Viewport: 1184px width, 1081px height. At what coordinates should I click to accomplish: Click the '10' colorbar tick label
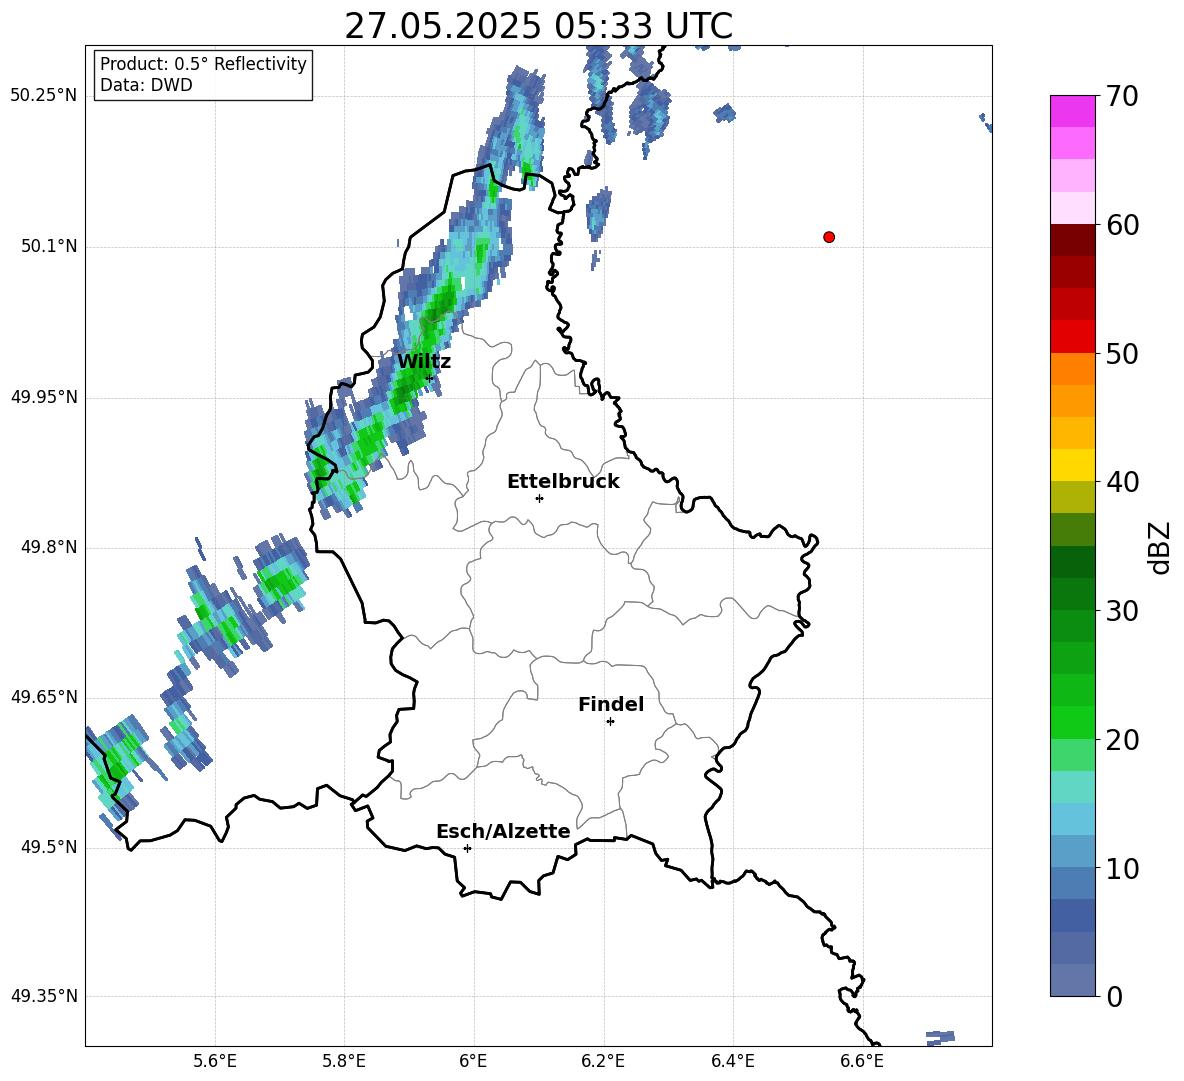coord(1122,868)
